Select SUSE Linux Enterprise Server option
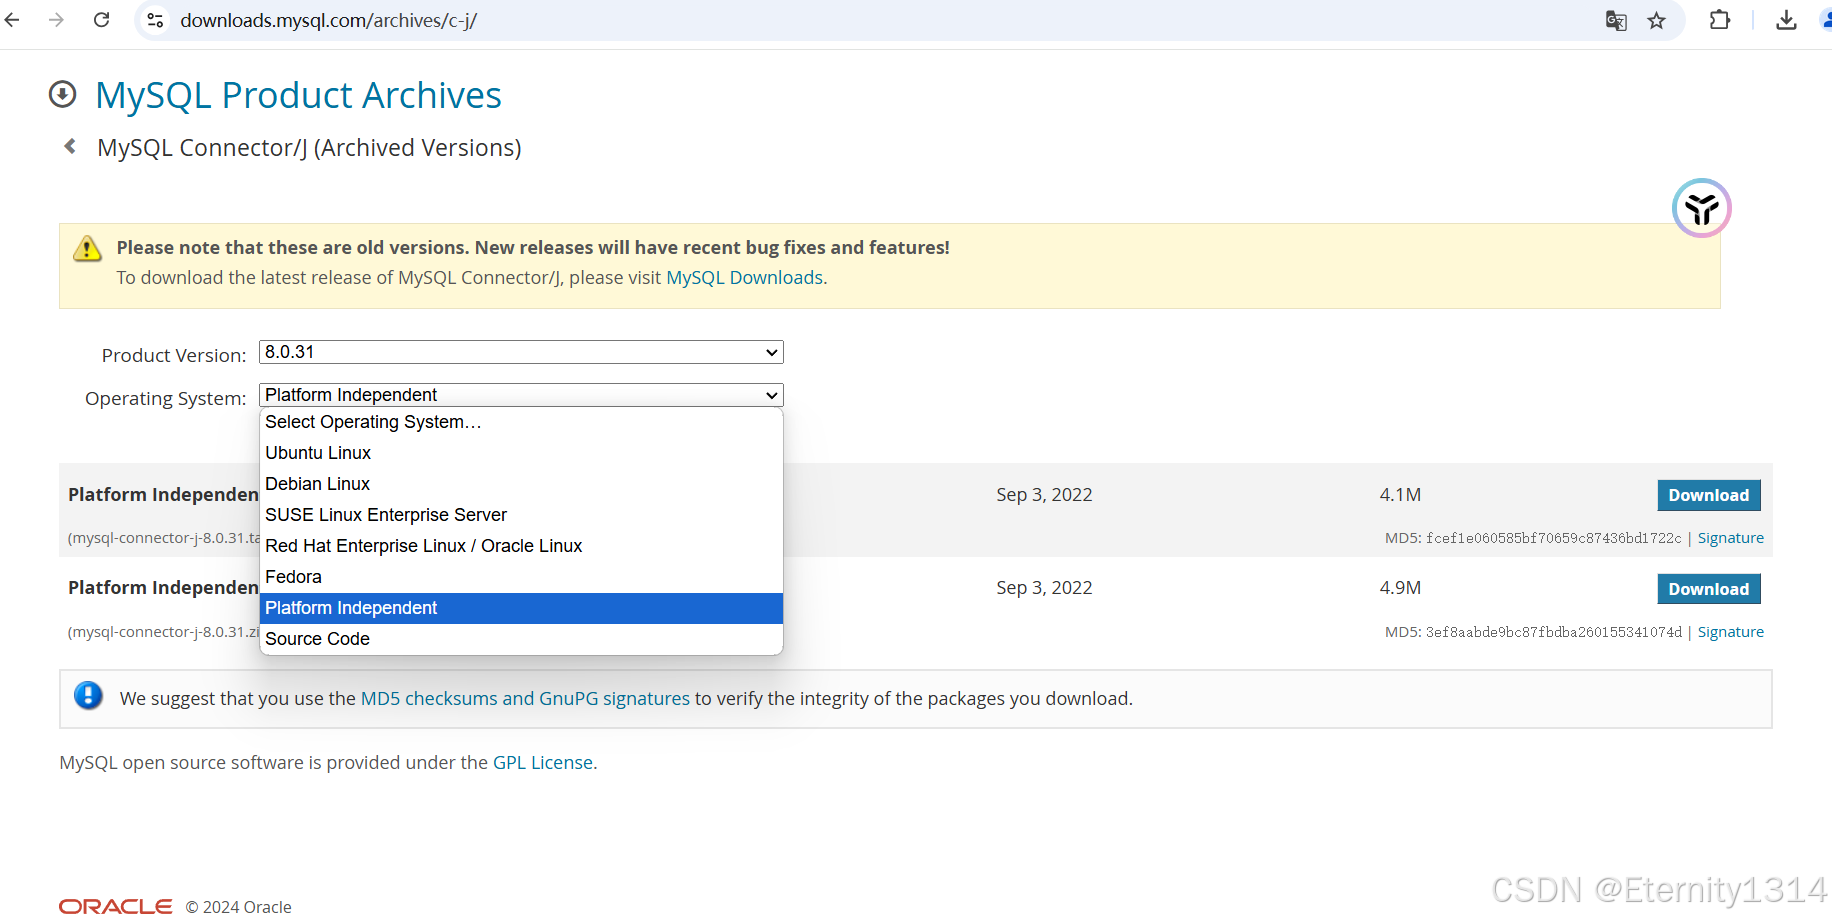 pyautogui.click(x=521, y=515)
